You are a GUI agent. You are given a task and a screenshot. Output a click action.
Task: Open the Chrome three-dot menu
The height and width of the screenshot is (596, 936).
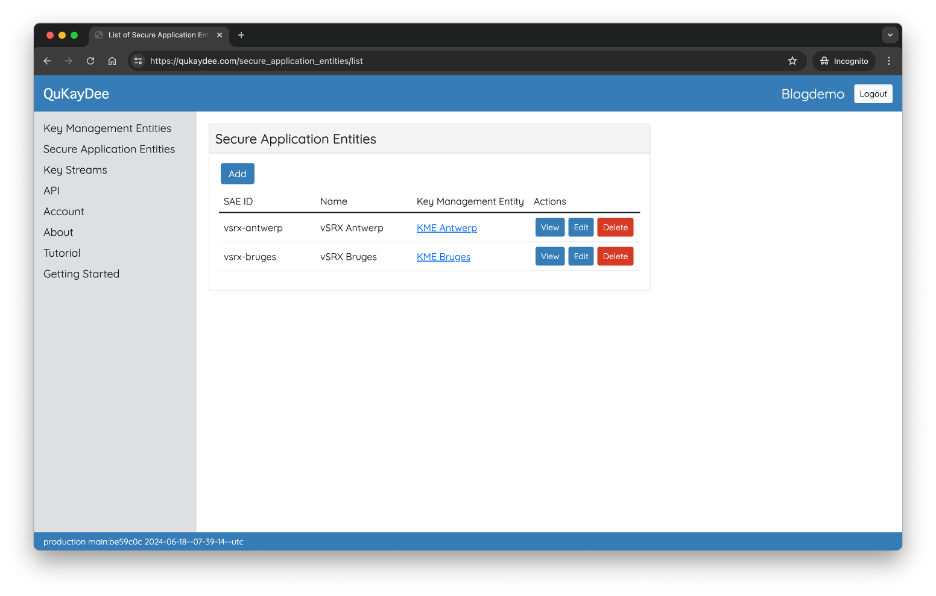(x=888, y=61)
